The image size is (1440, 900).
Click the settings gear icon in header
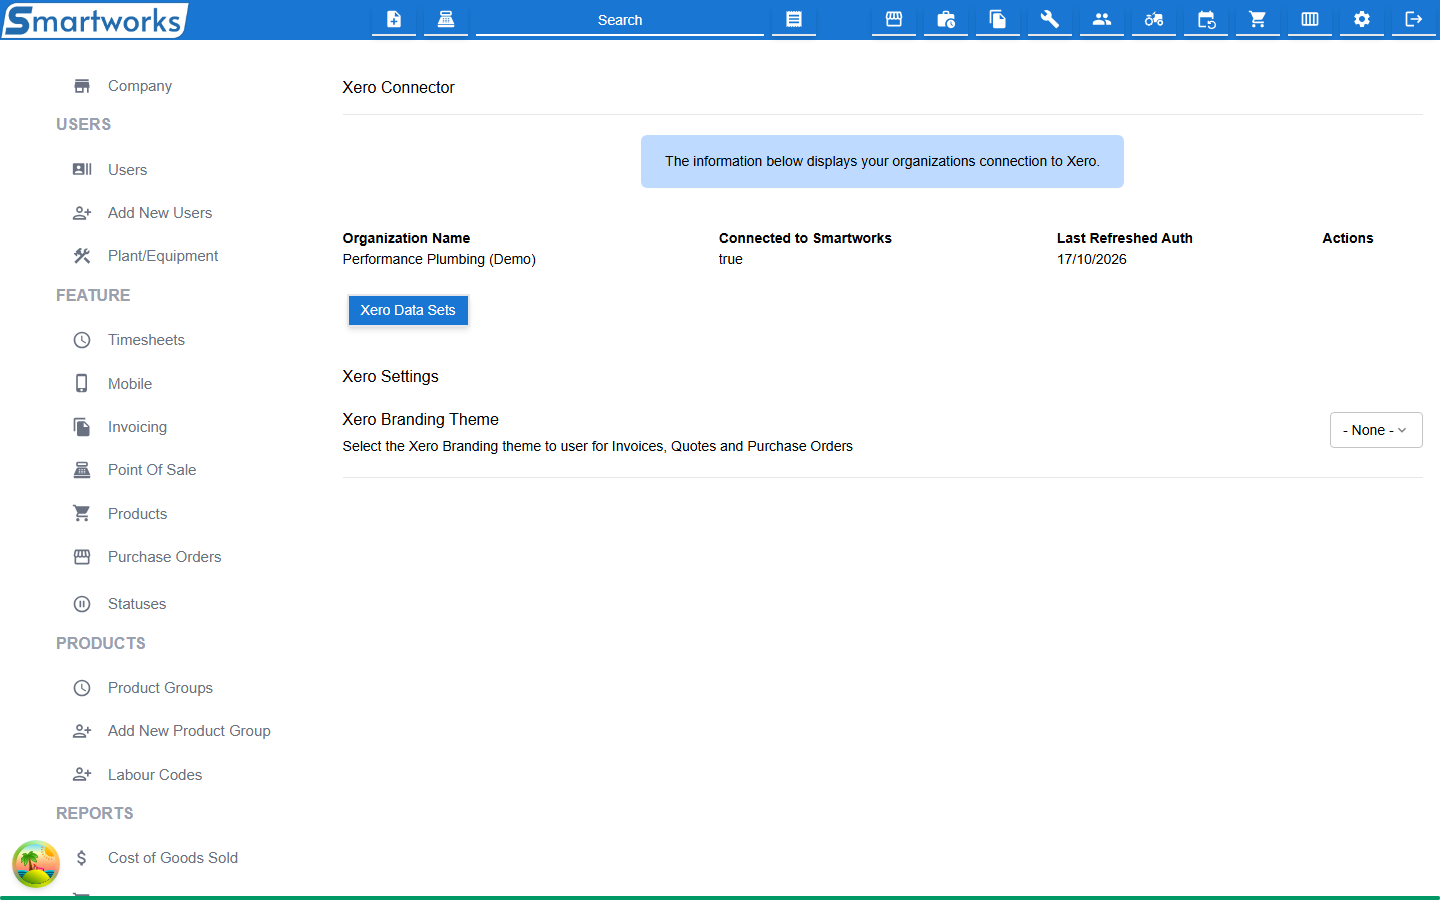(x=1362, y=19)
